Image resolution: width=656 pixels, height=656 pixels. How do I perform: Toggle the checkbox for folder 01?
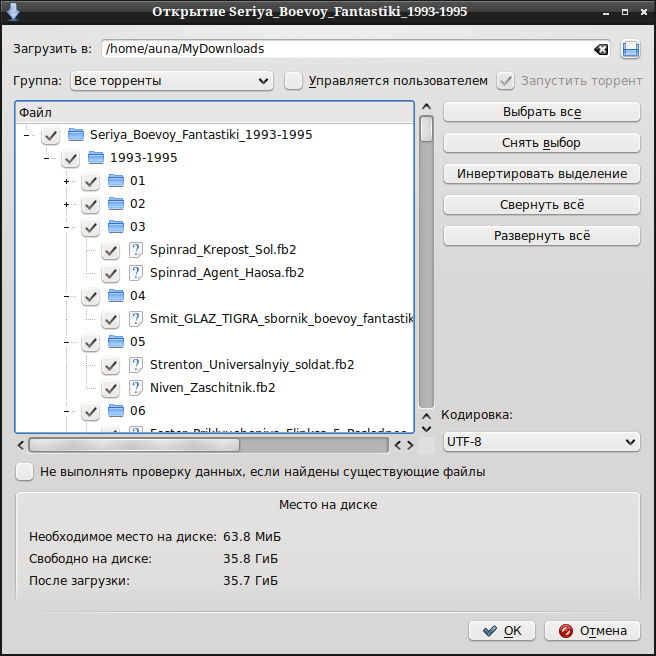(x=90, y=182)
